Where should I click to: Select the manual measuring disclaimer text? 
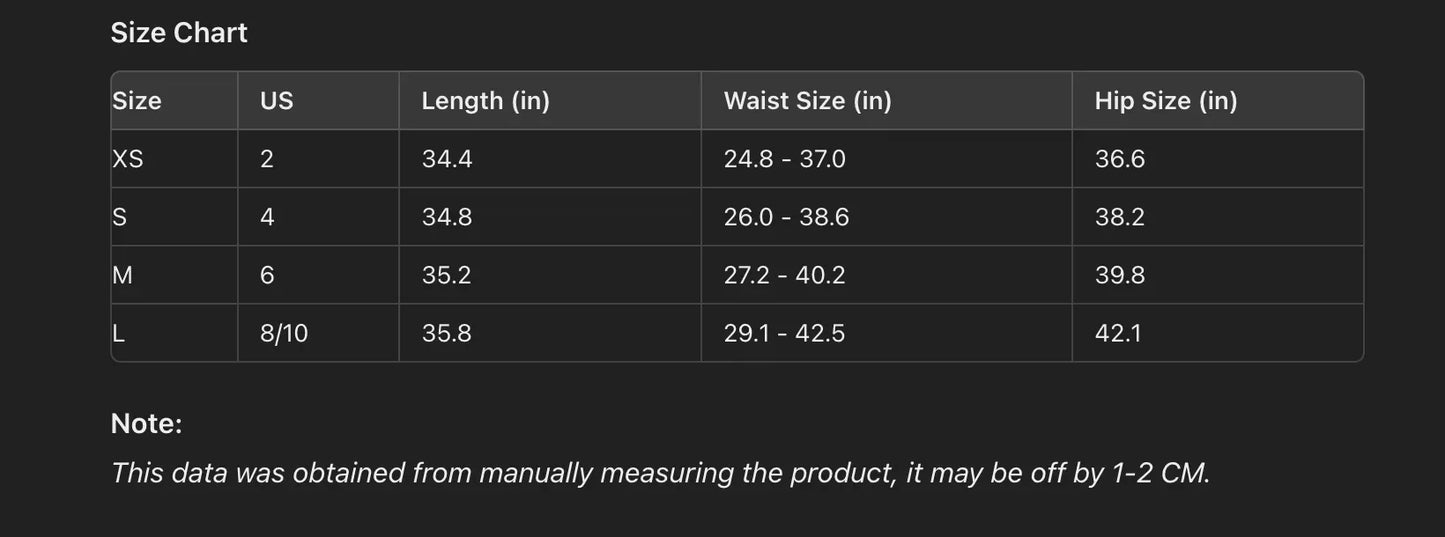pyautogui.click(x=660, y=473)
